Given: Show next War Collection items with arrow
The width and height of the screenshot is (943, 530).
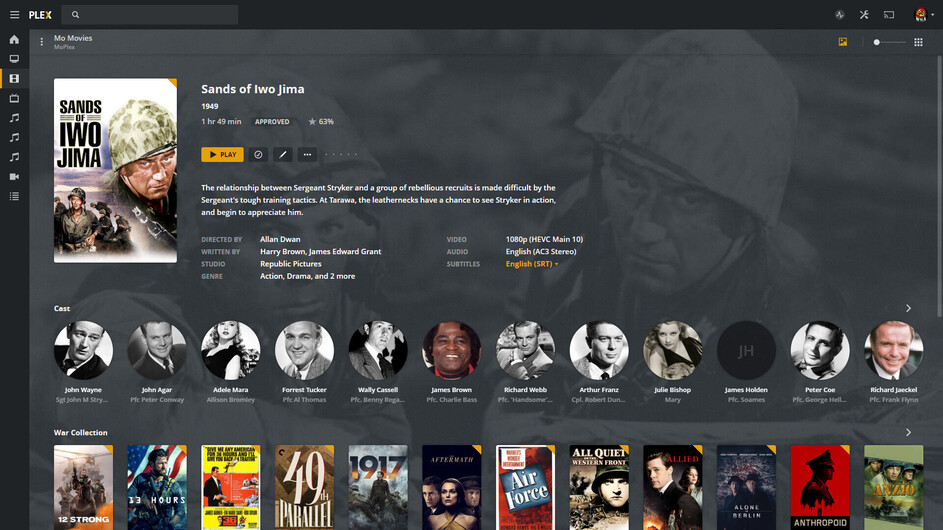Looking at the screenshot, I should tap(908, 433).
